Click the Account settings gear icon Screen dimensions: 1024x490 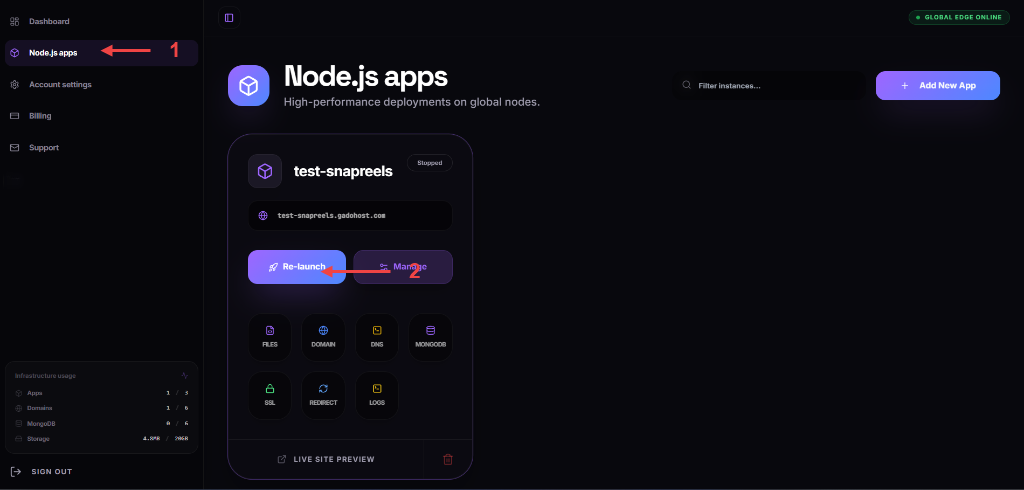pyautogui.click(x=14, y=84)
